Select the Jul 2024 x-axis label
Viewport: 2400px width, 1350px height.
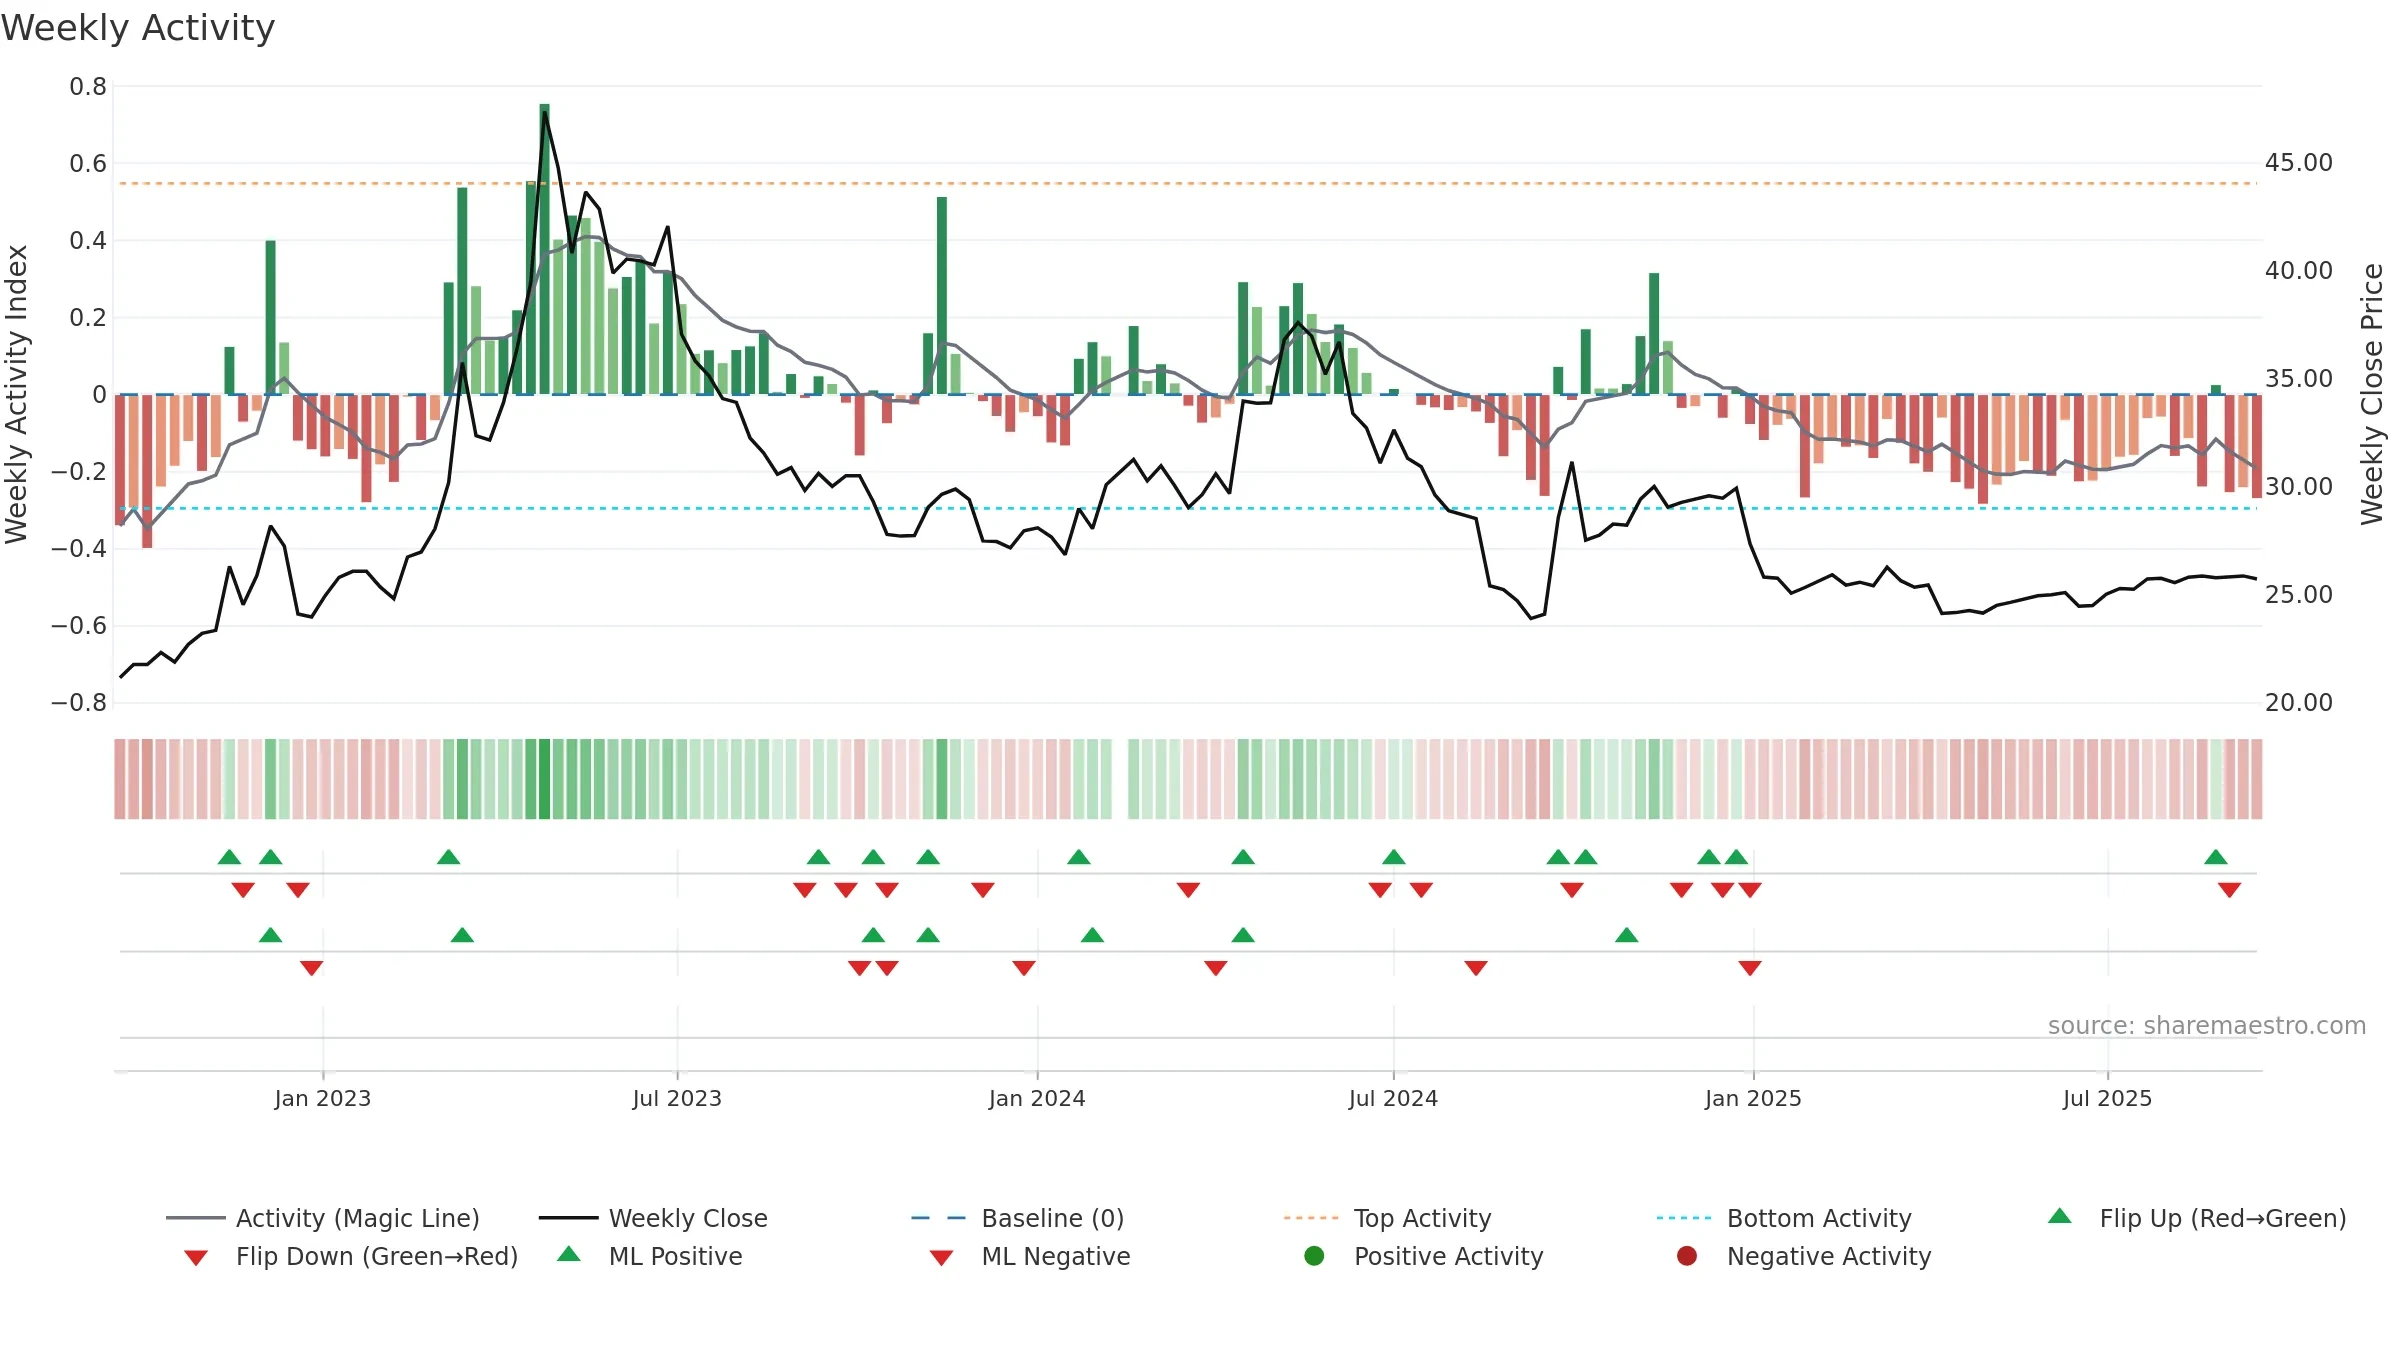[1393, 1098]
